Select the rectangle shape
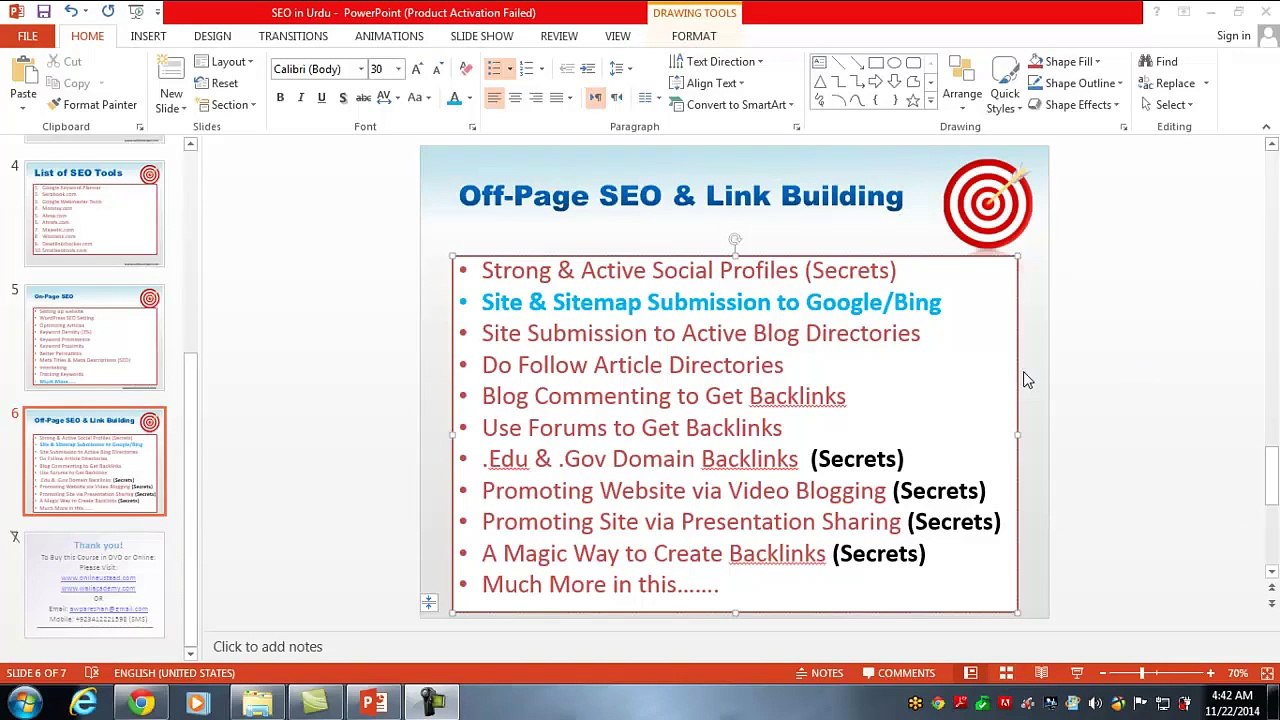1280x720 pixels. tap(875, 63)
